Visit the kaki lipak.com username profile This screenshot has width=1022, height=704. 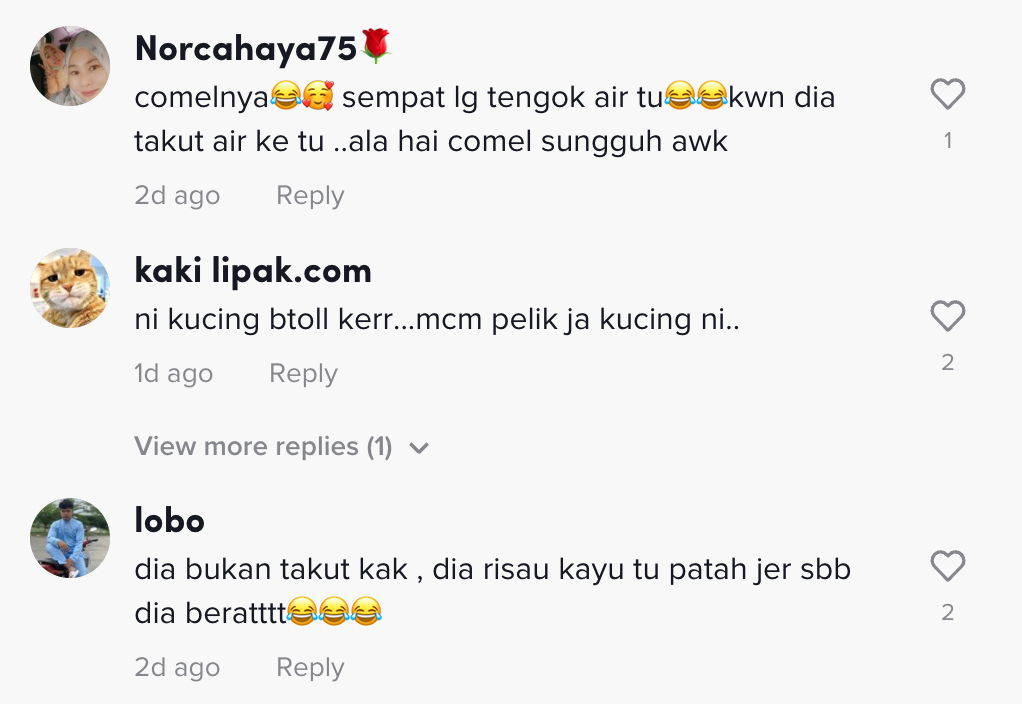(x=253, y=270)
